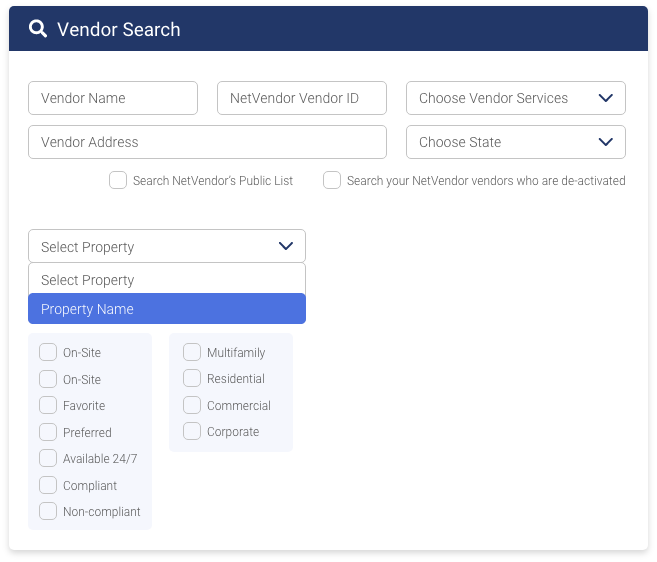Check the Non-compliant checkbox
This screenshot has width=657, height=562.
(48, 512)
